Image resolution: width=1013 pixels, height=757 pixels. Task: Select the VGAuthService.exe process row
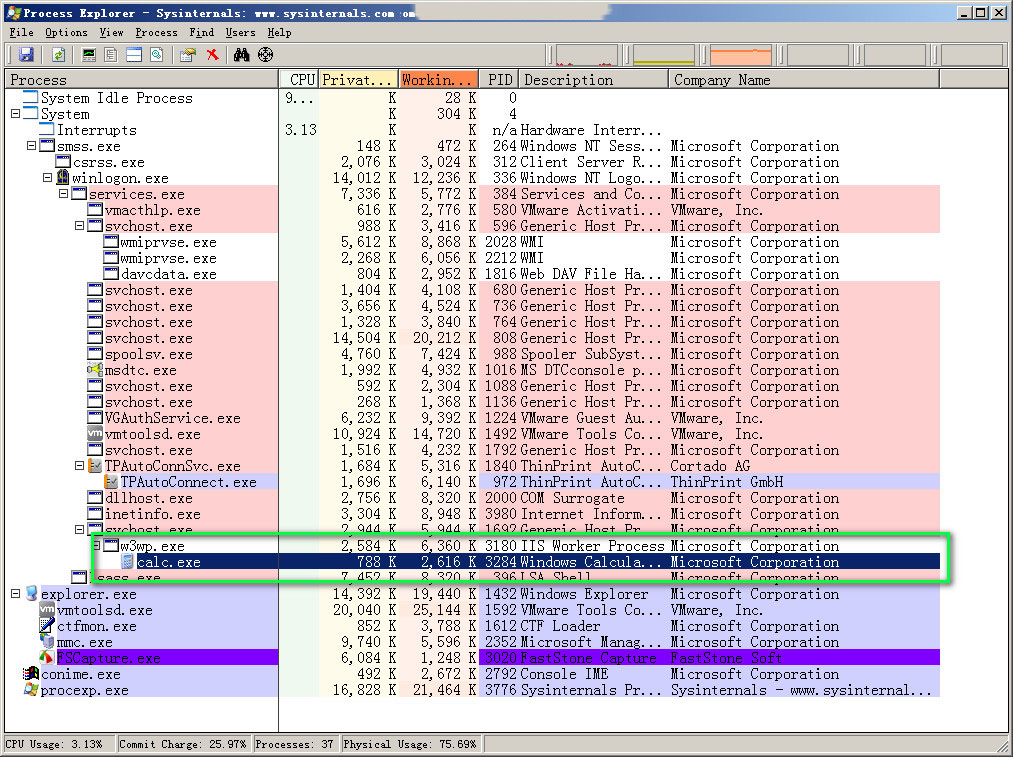[473, 418]
